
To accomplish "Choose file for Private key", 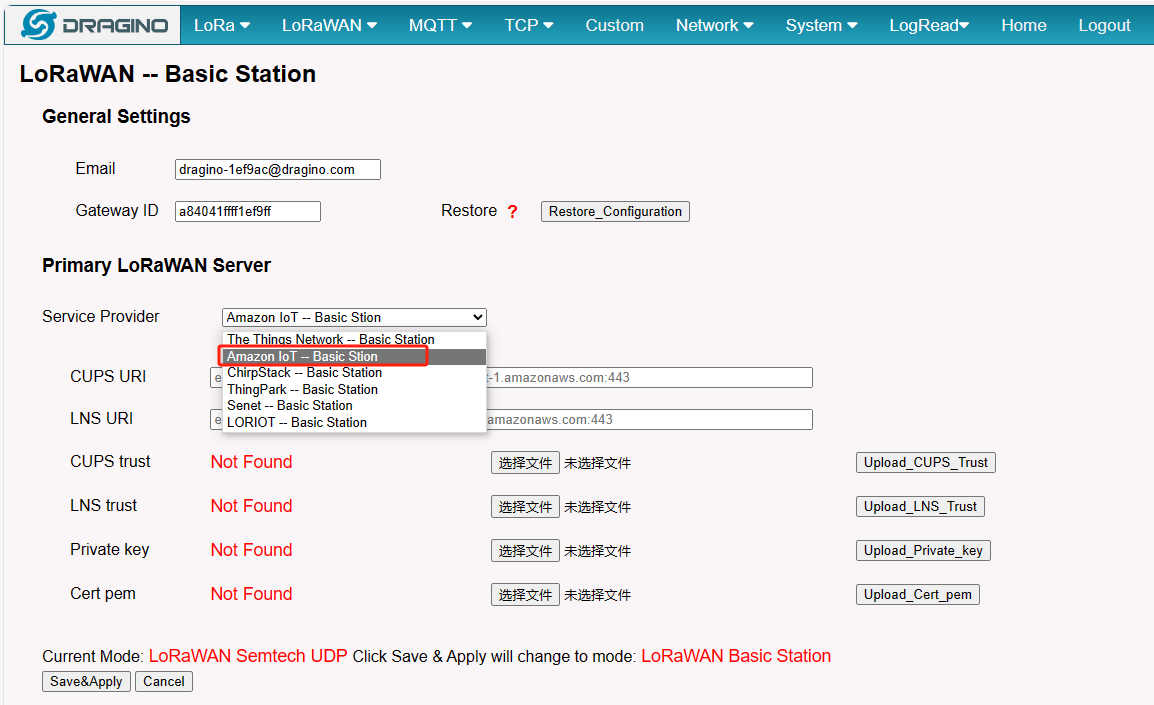I will tap(525, 551).
